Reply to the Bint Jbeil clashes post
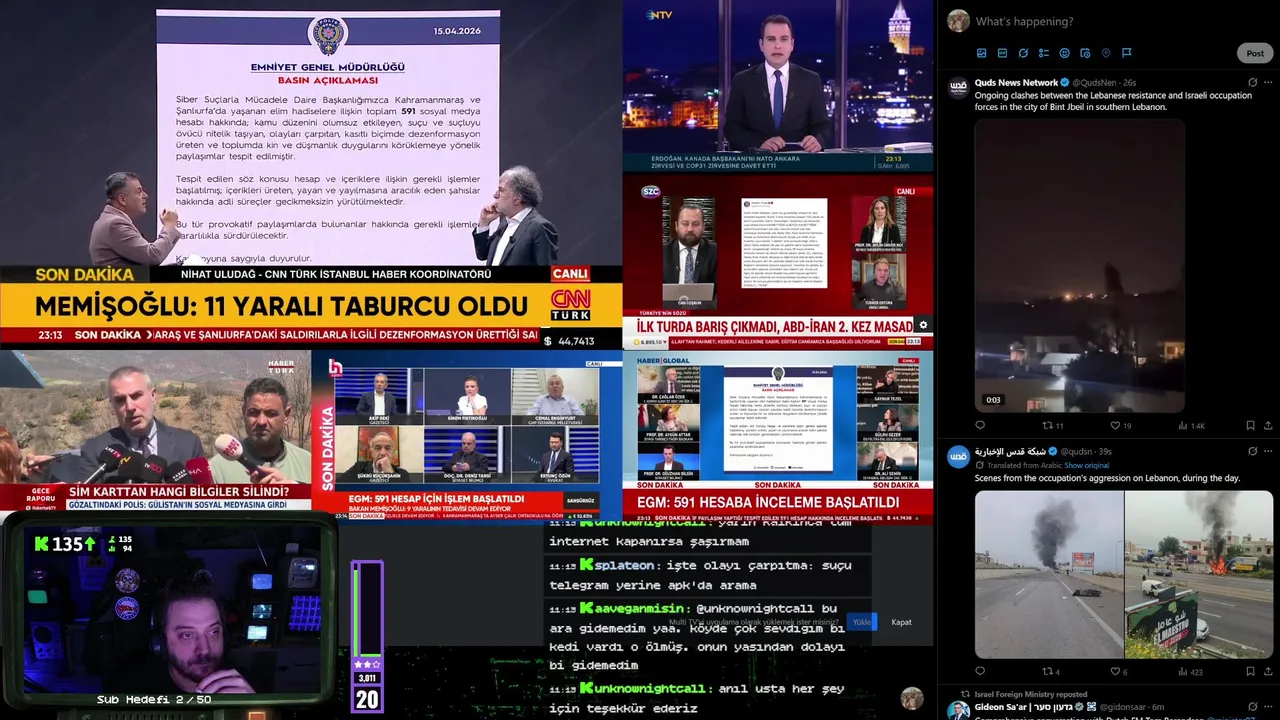The image size is (1280, 720). click(980, 425)
